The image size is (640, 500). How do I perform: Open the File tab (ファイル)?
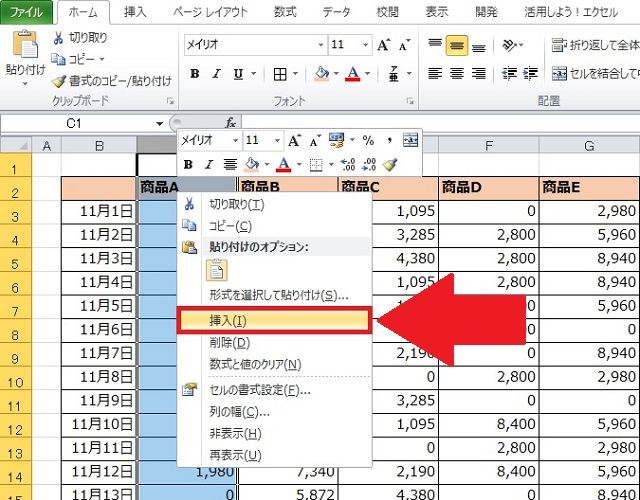click(x=27, y=12)
